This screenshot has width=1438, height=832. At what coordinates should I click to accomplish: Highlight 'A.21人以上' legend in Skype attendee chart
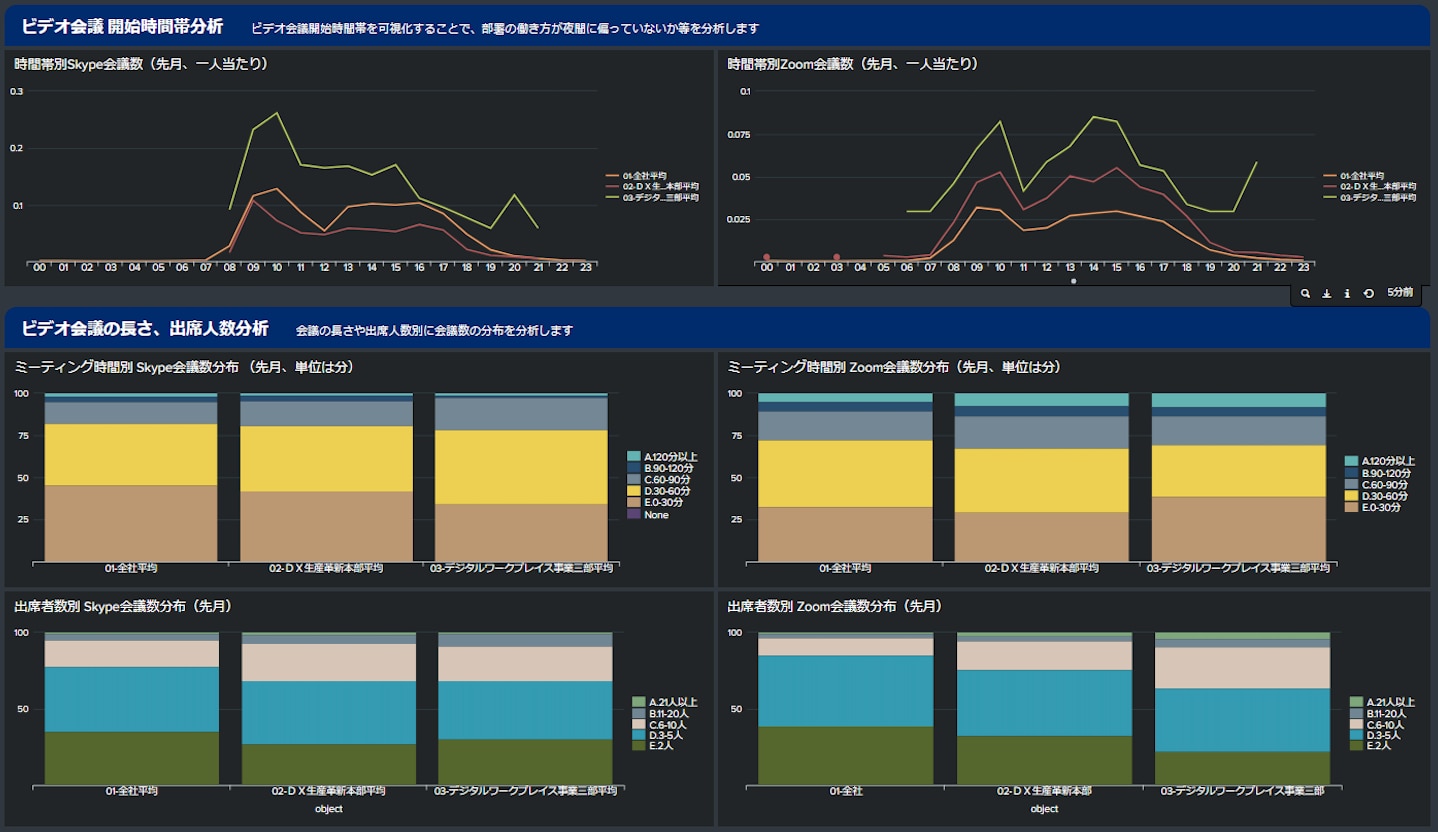[x=665, y=702]
